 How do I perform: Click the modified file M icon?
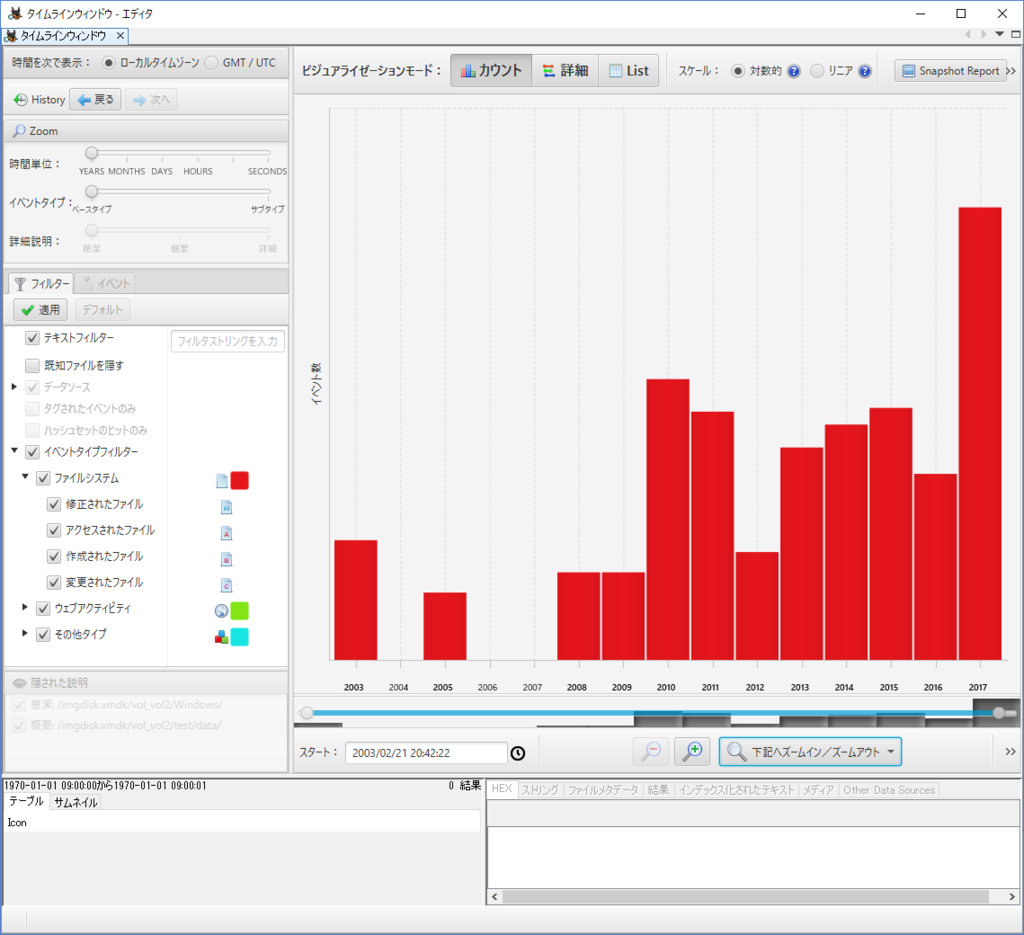[227, 507]
